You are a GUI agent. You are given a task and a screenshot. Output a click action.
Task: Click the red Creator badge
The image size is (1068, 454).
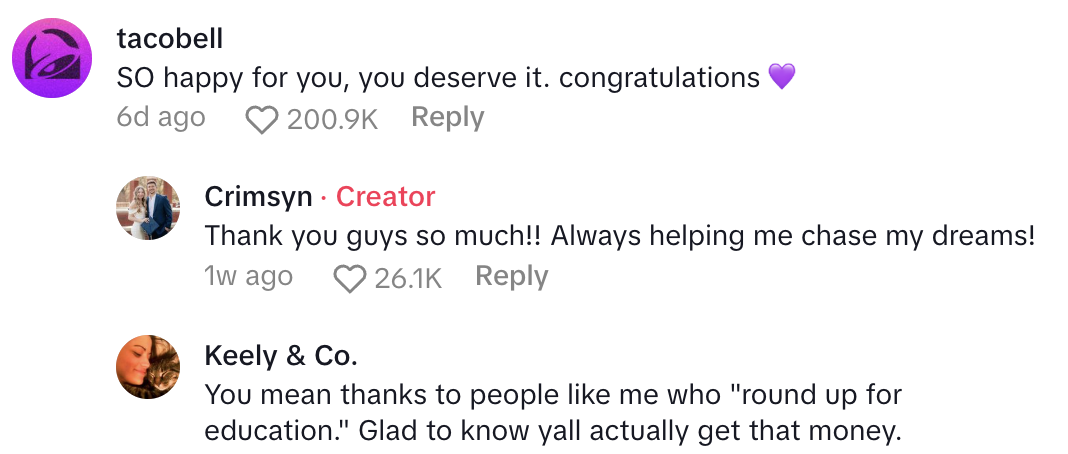[x=385, y=197]
